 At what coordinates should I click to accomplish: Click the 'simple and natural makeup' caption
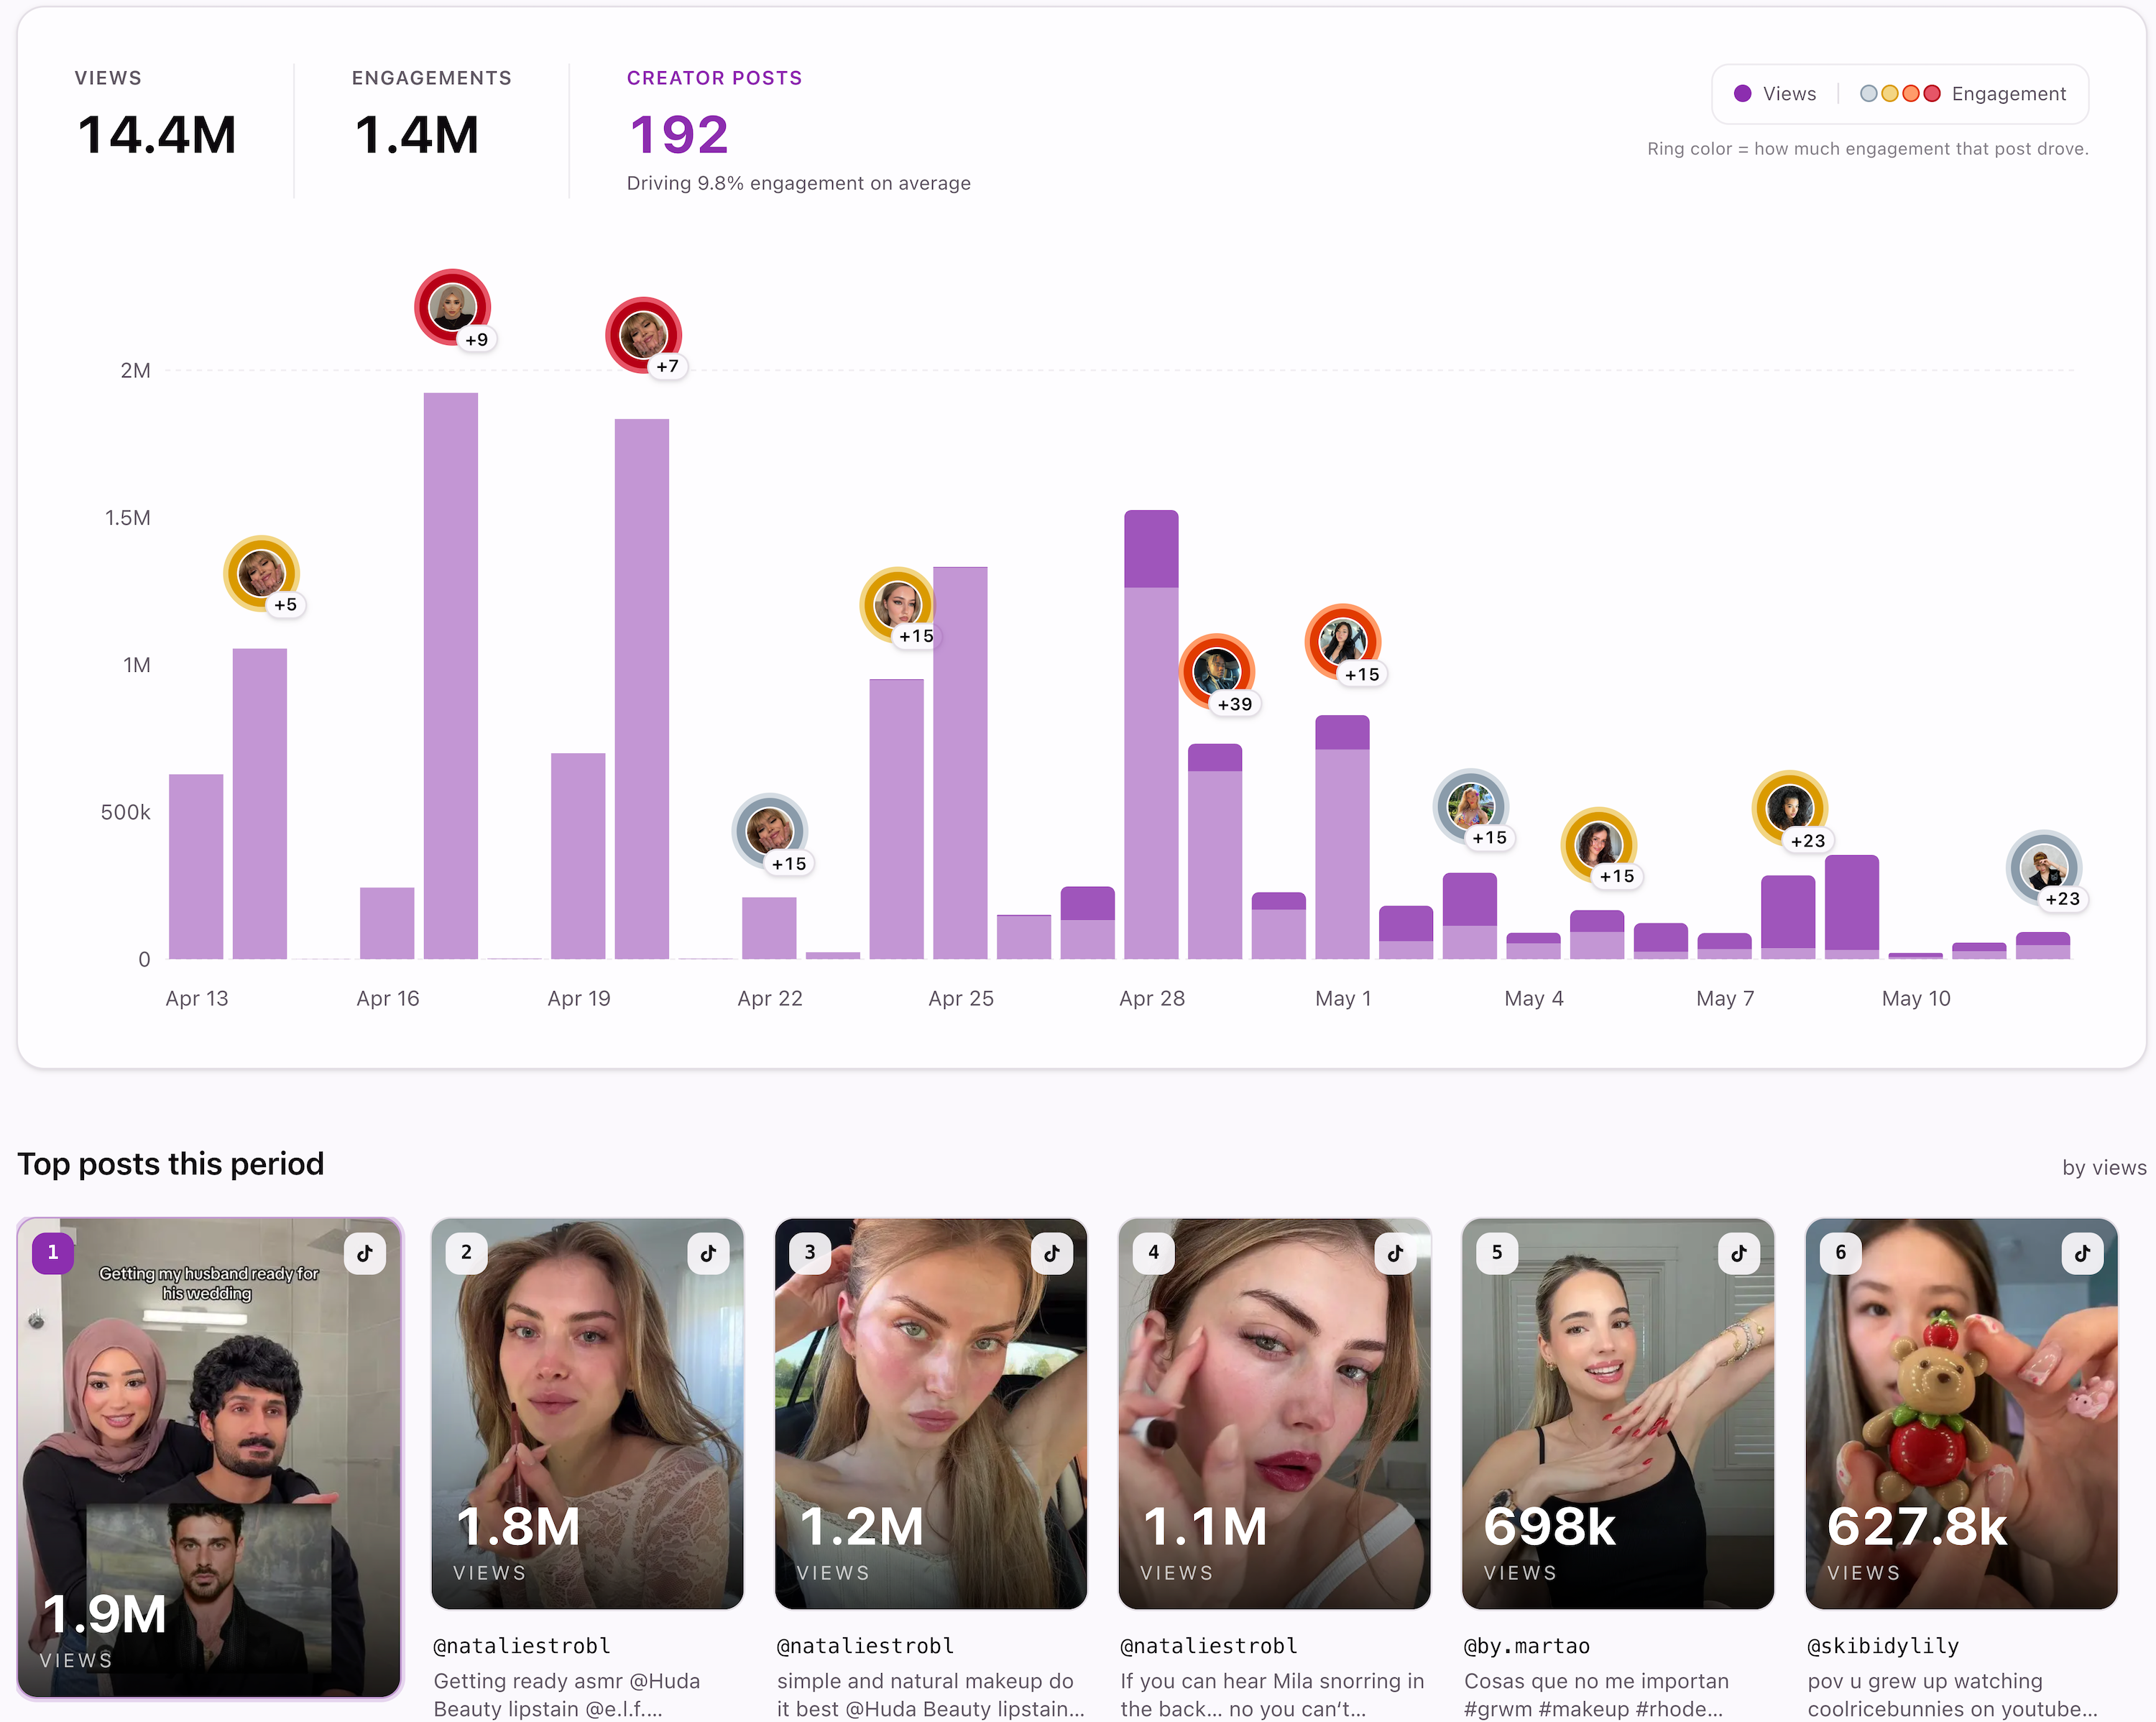point(930,1695)
